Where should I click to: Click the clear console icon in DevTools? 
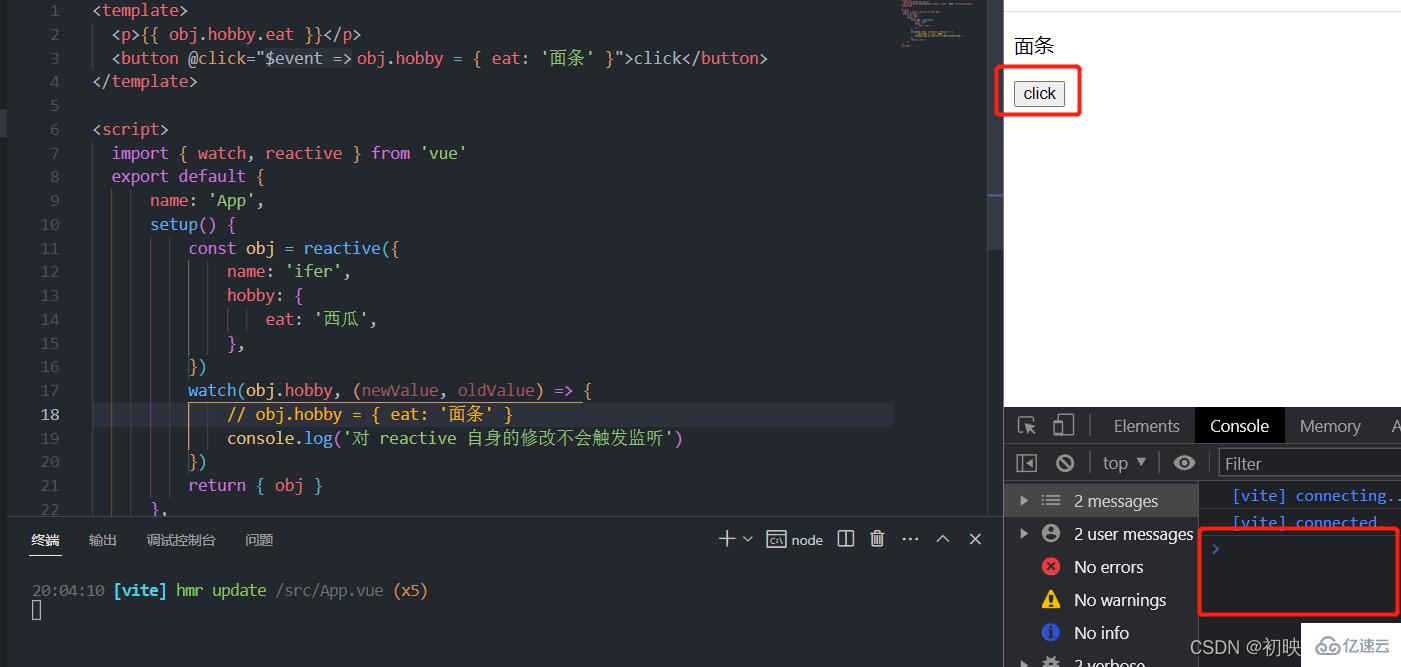point(1064,461)
